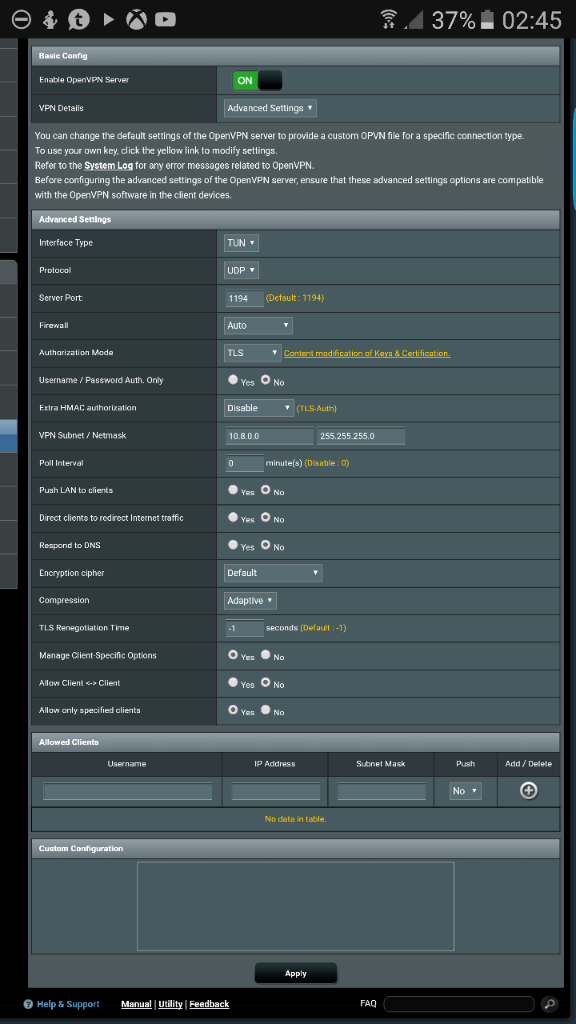Open the Help & Support link
Viewport: 576px width, 1024px height.
point(68,1004)
